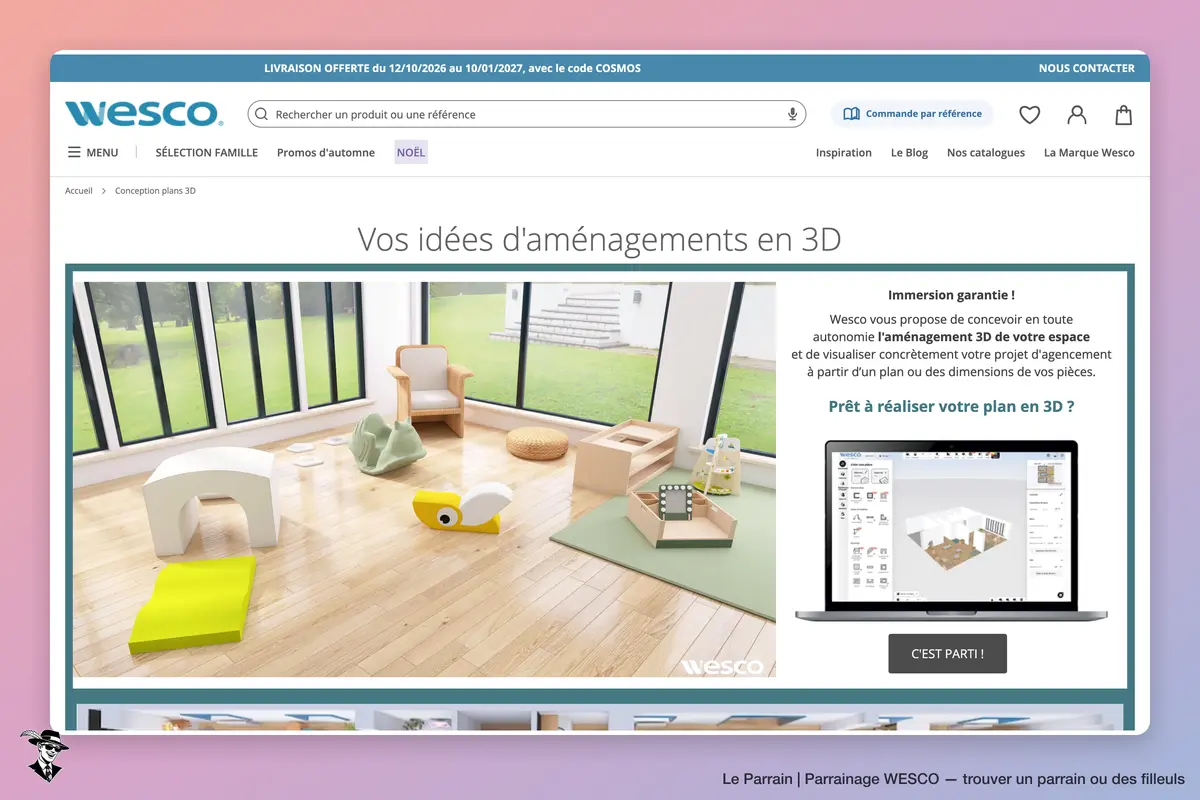Go to Accueil breadcrumb
The width and height of the screenshot is (1200, 800).
tap(79, 190)
